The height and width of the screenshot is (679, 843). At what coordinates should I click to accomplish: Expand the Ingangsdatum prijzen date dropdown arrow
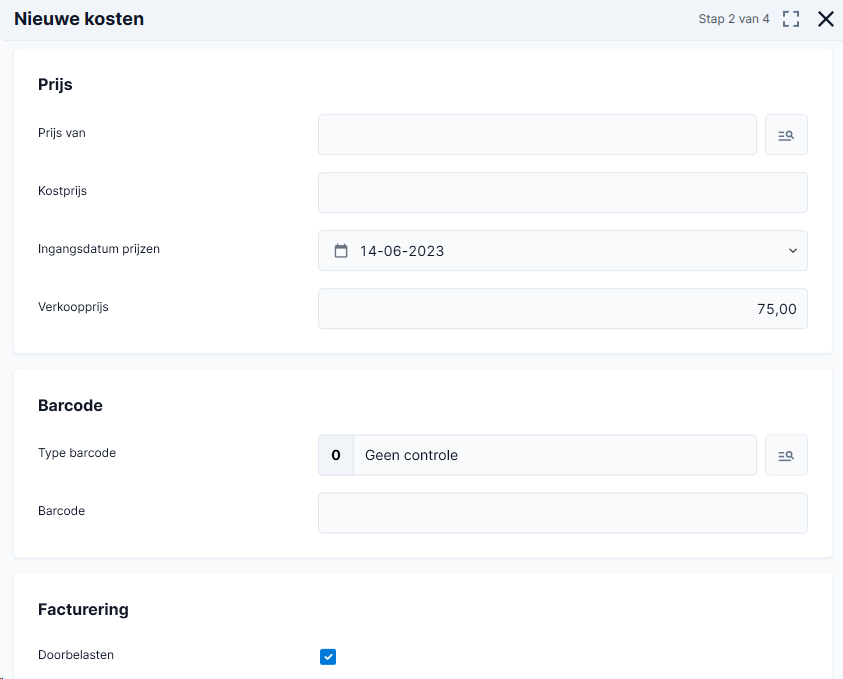pyautogui.click(x=792, y=251)
